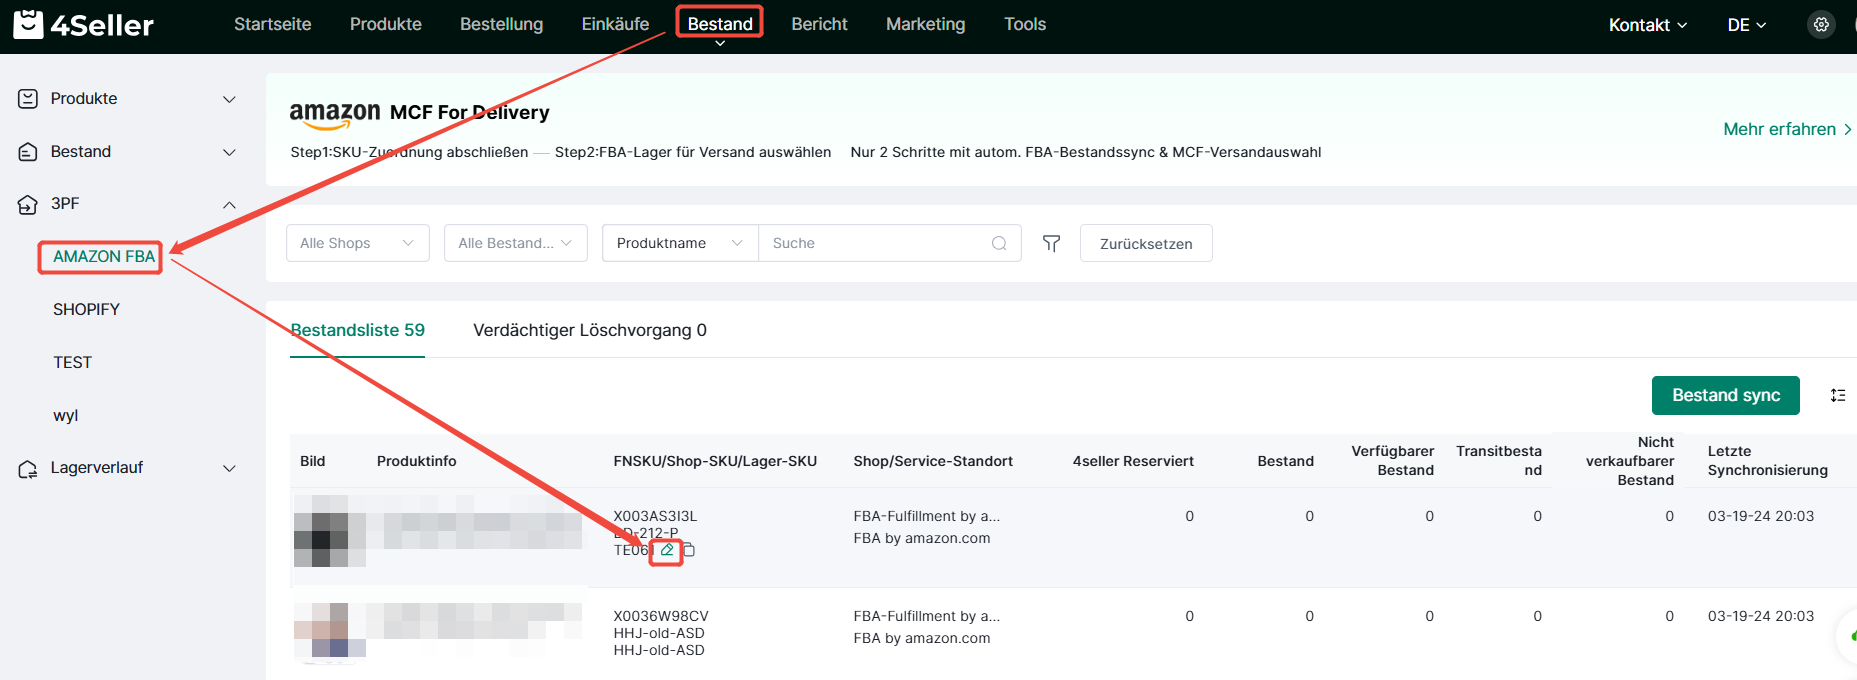Click the FNSKU X003AS3I3L text
Screen dimensions: 1857x680
655,516
